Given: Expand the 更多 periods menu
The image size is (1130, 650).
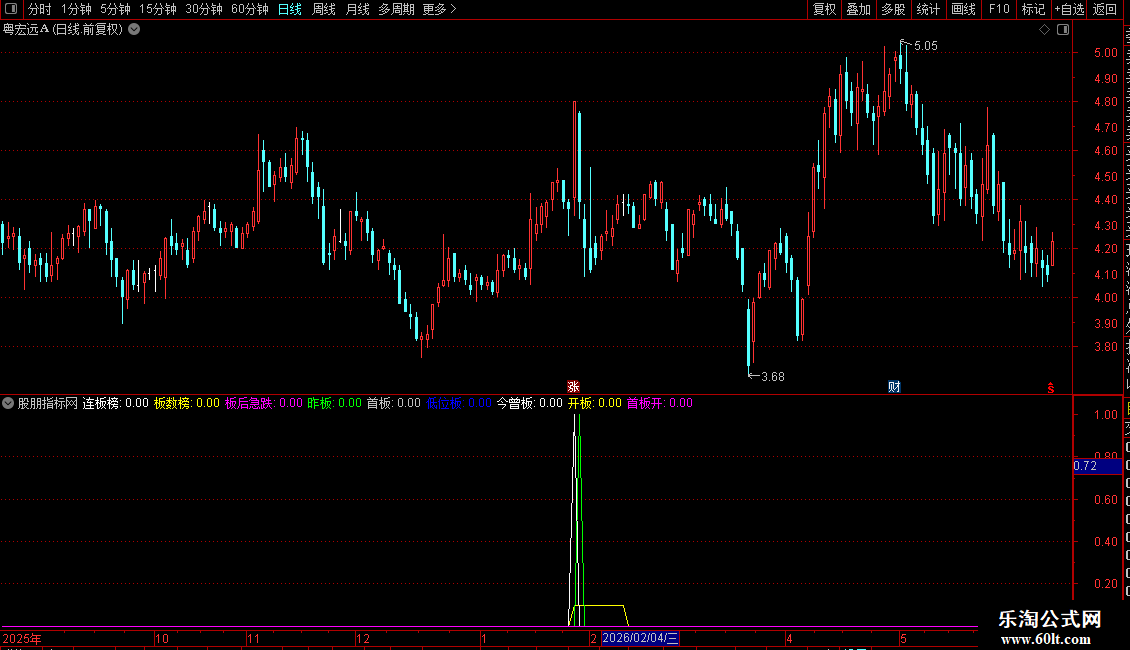Looking at the screenshot, I should point(440,9).
